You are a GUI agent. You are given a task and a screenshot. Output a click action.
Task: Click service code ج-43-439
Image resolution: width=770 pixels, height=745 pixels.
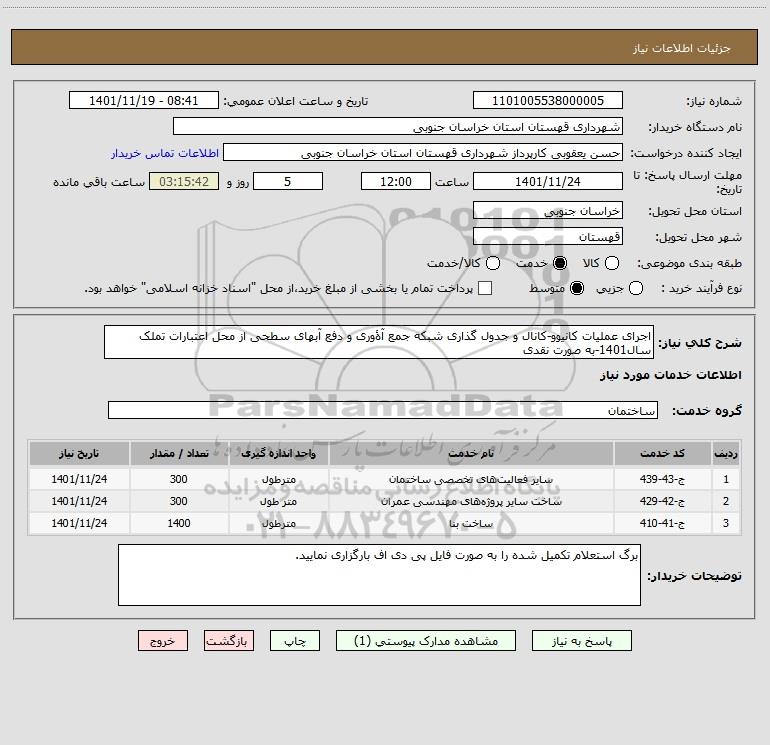pyautogui.click(x=662, y=479)
